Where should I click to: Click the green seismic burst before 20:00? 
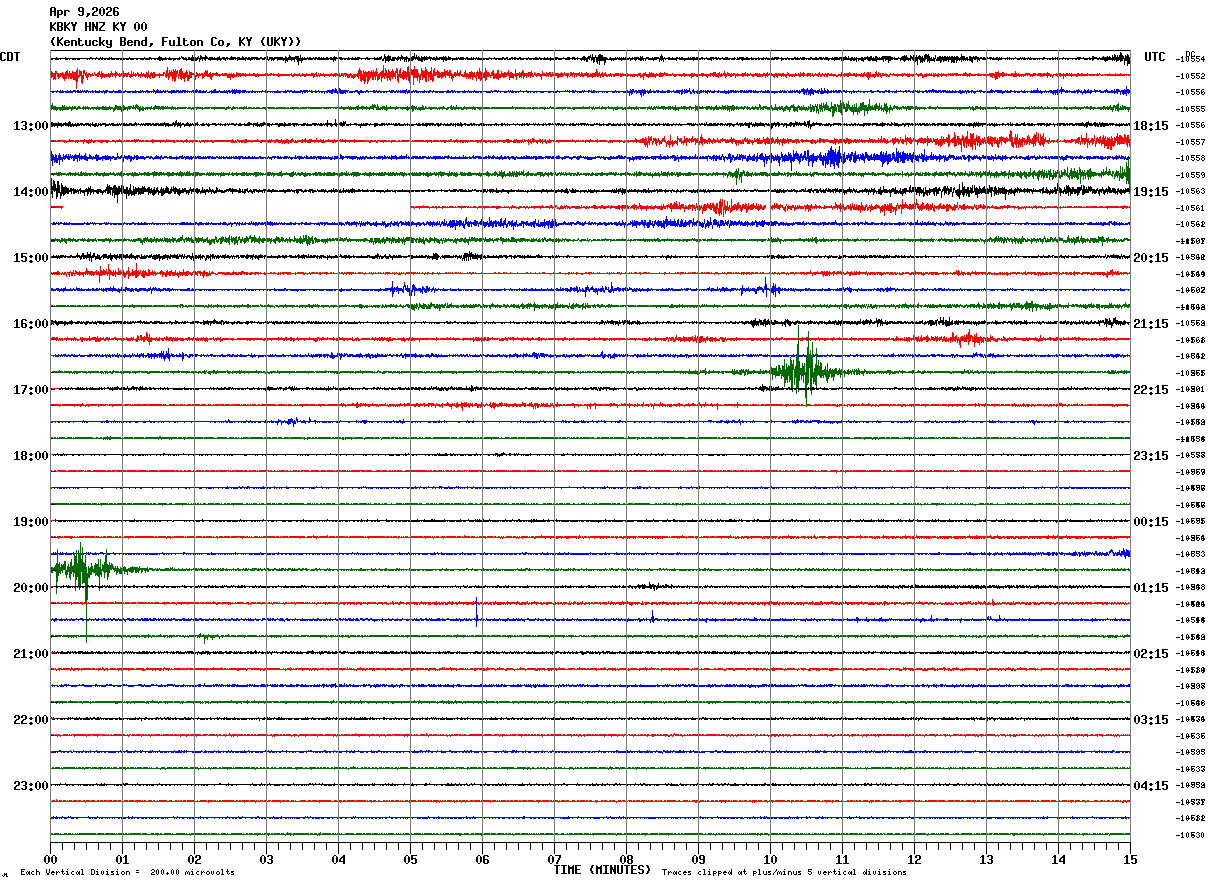(86, 572)
